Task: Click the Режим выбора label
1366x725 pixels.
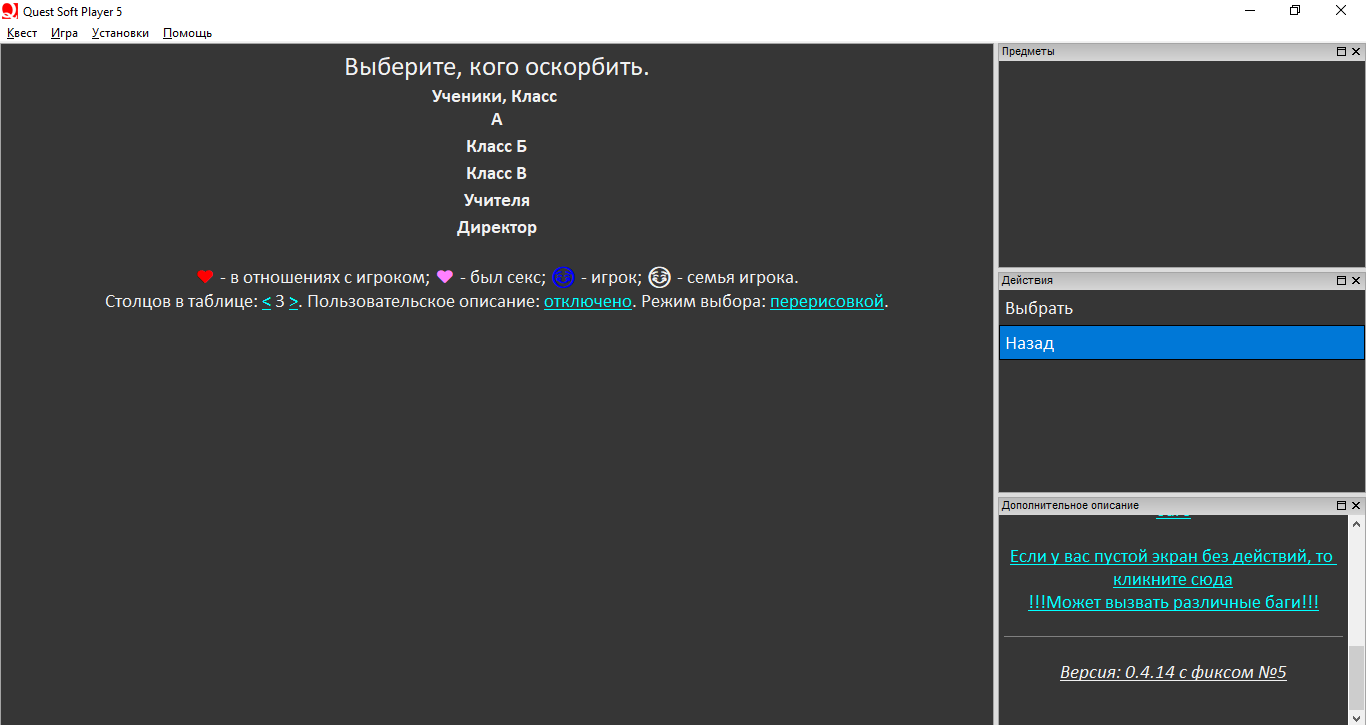Action: [x=703, y=301]
